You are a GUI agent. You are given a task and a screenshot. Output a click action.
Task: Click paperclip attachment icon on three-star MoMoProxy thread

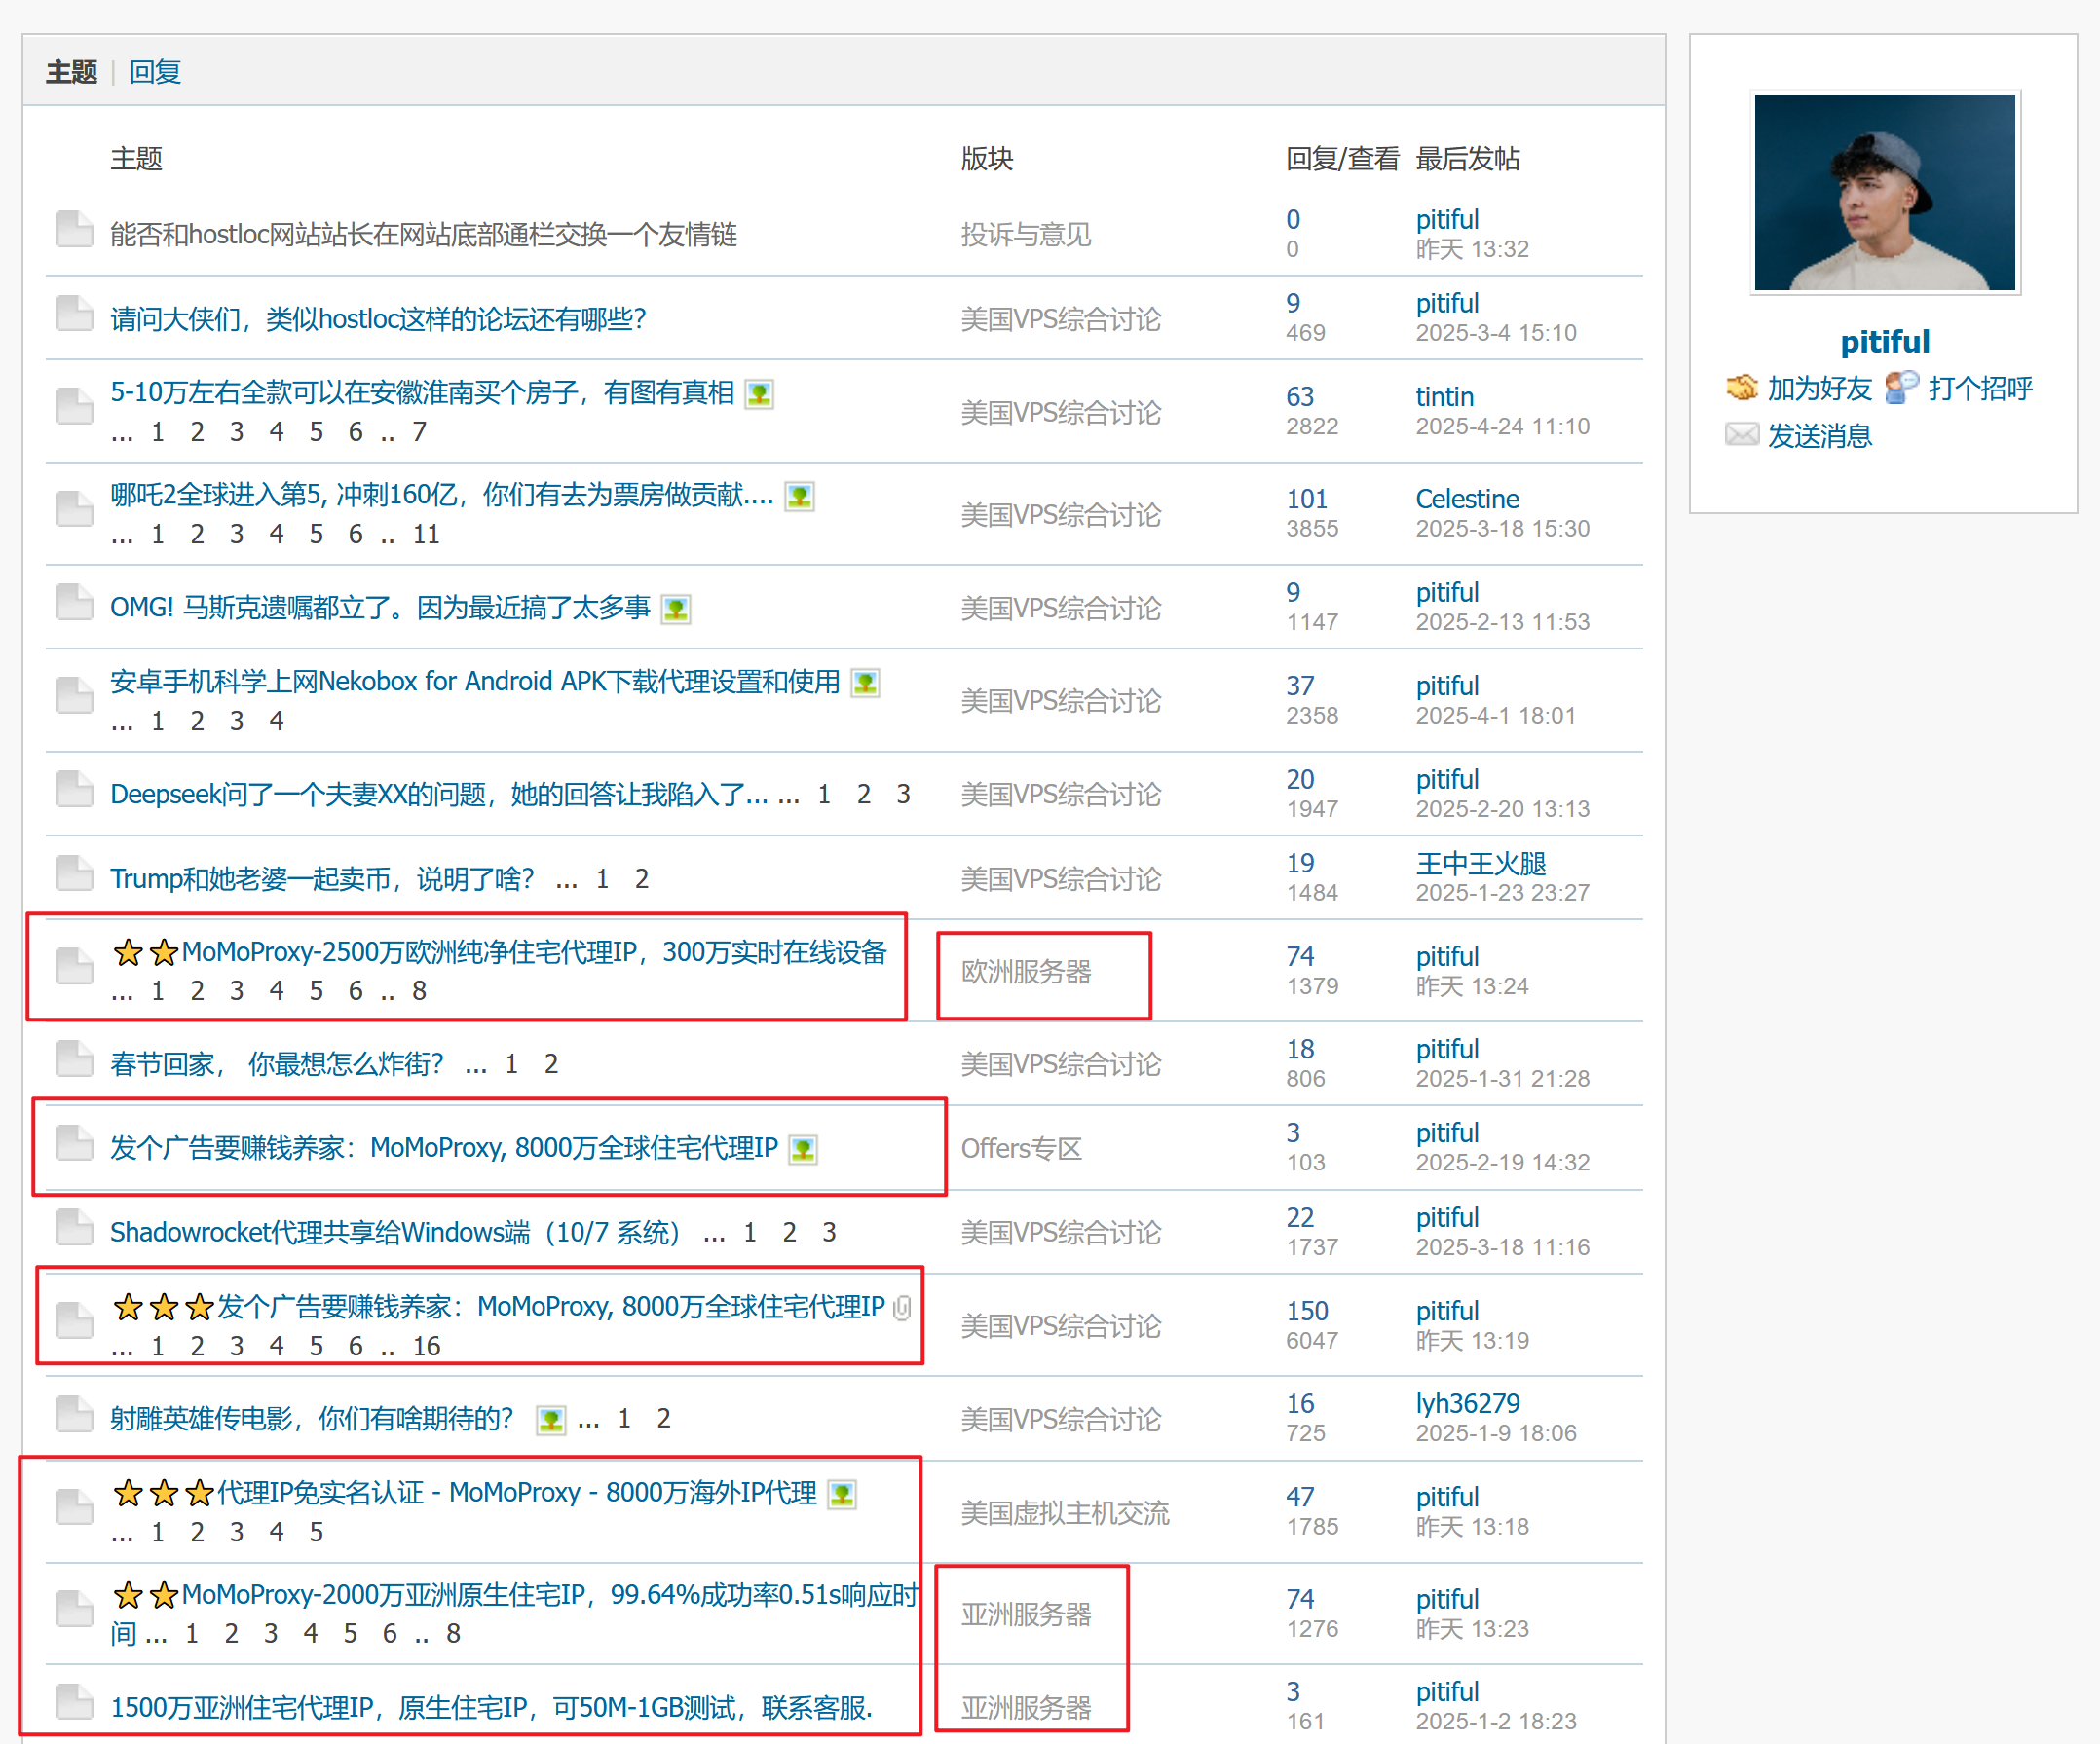901,1308
